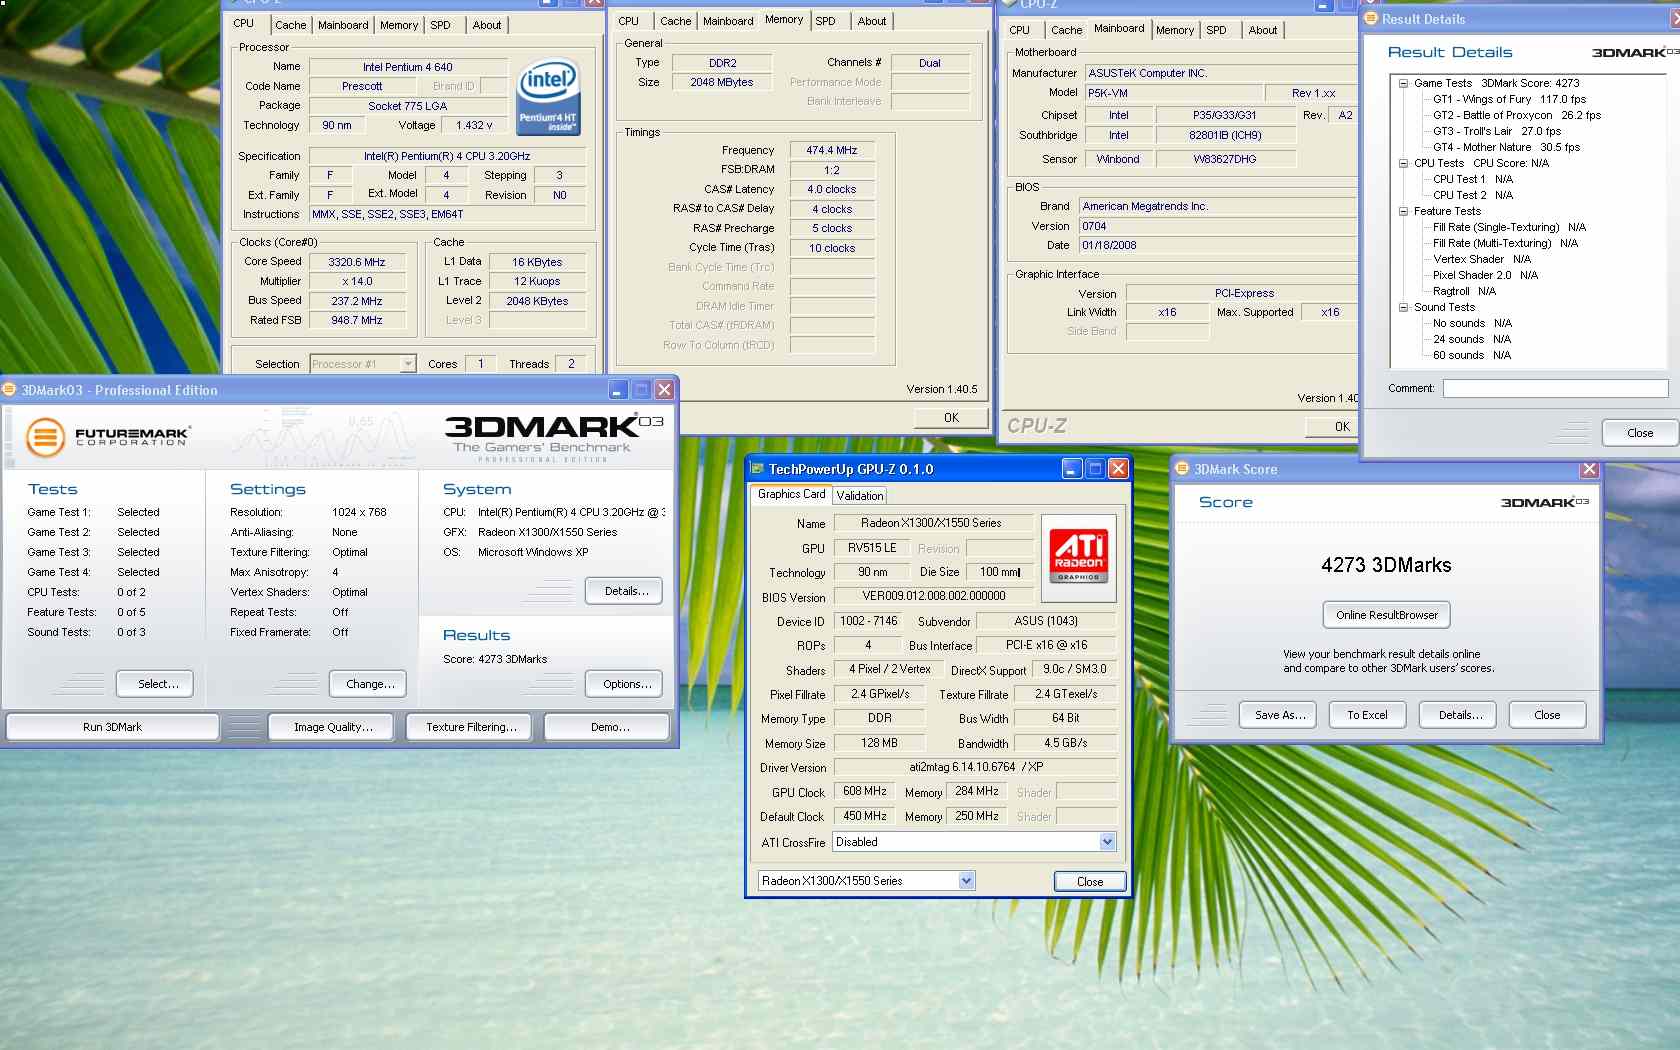Viewport: 1680px width, 1050px height.
Task: Collapse the Feature Tests tree node
Action: 1403,211
